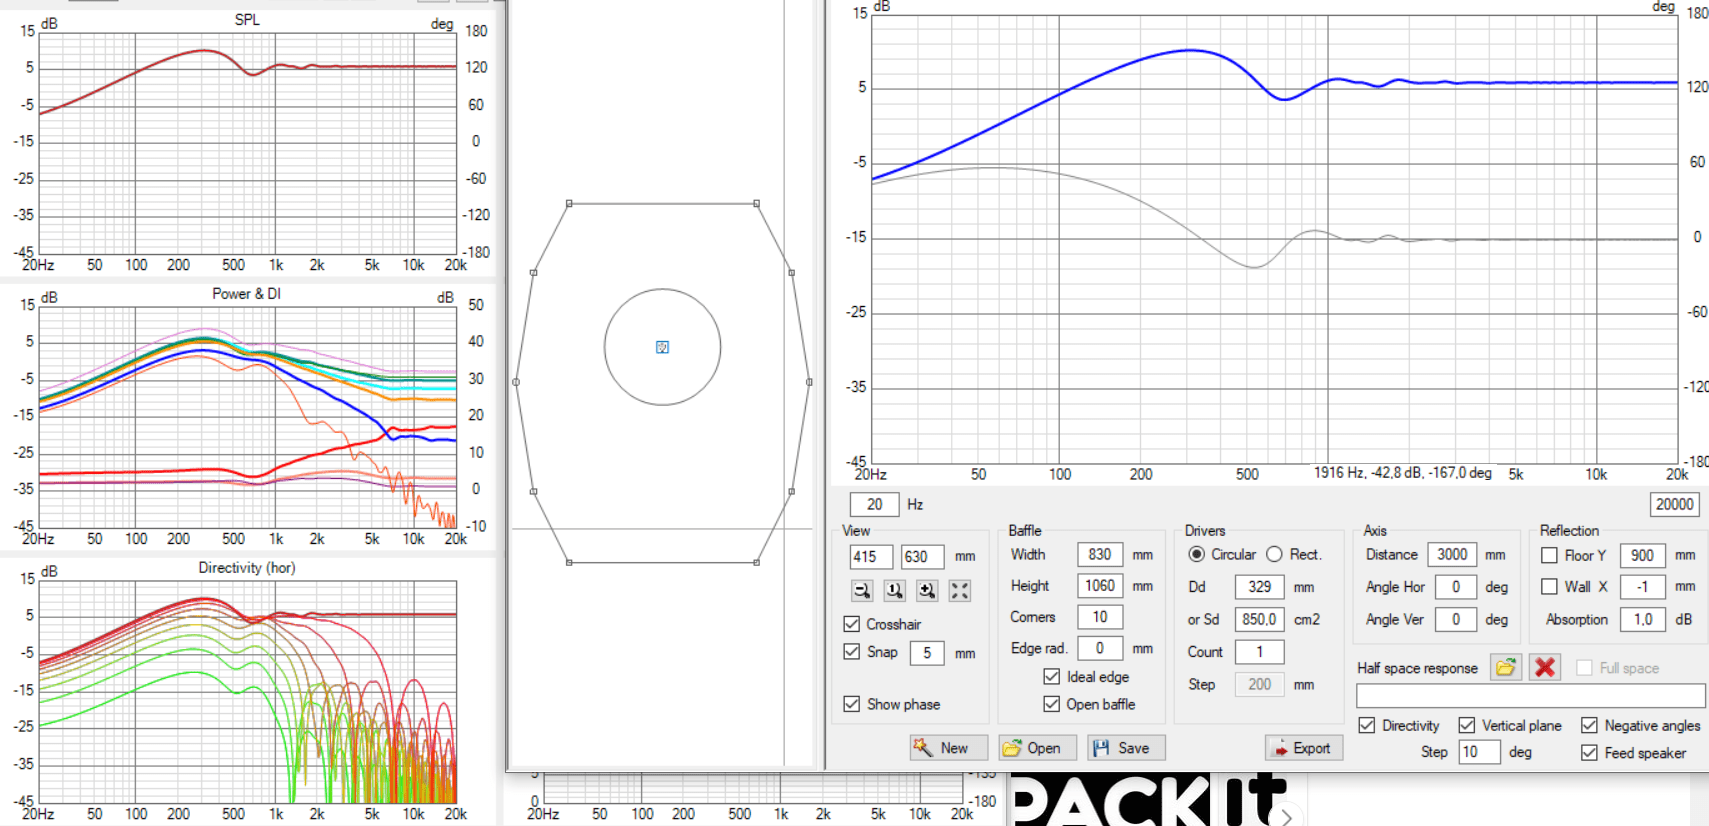
Task: Click the Dd driver diameter field
Action: pyautogui.click(x=1260, y=587)
